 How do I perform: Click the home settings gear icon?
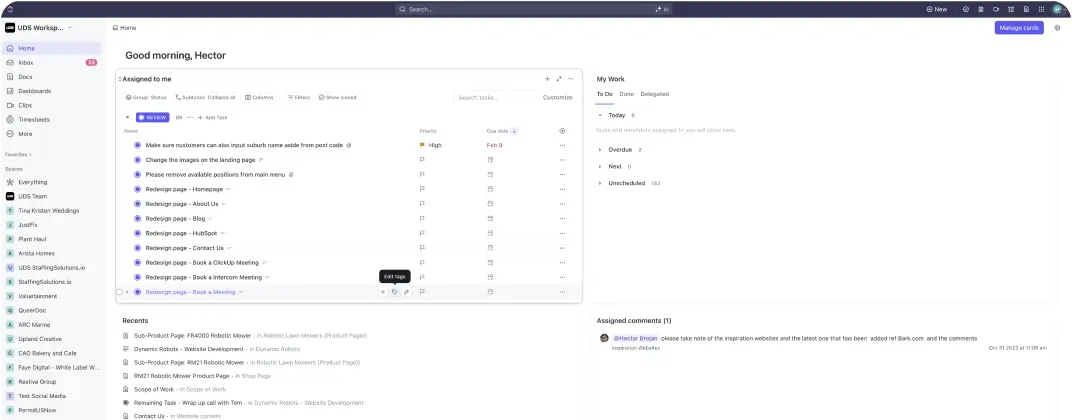[x=1057, y=28]
